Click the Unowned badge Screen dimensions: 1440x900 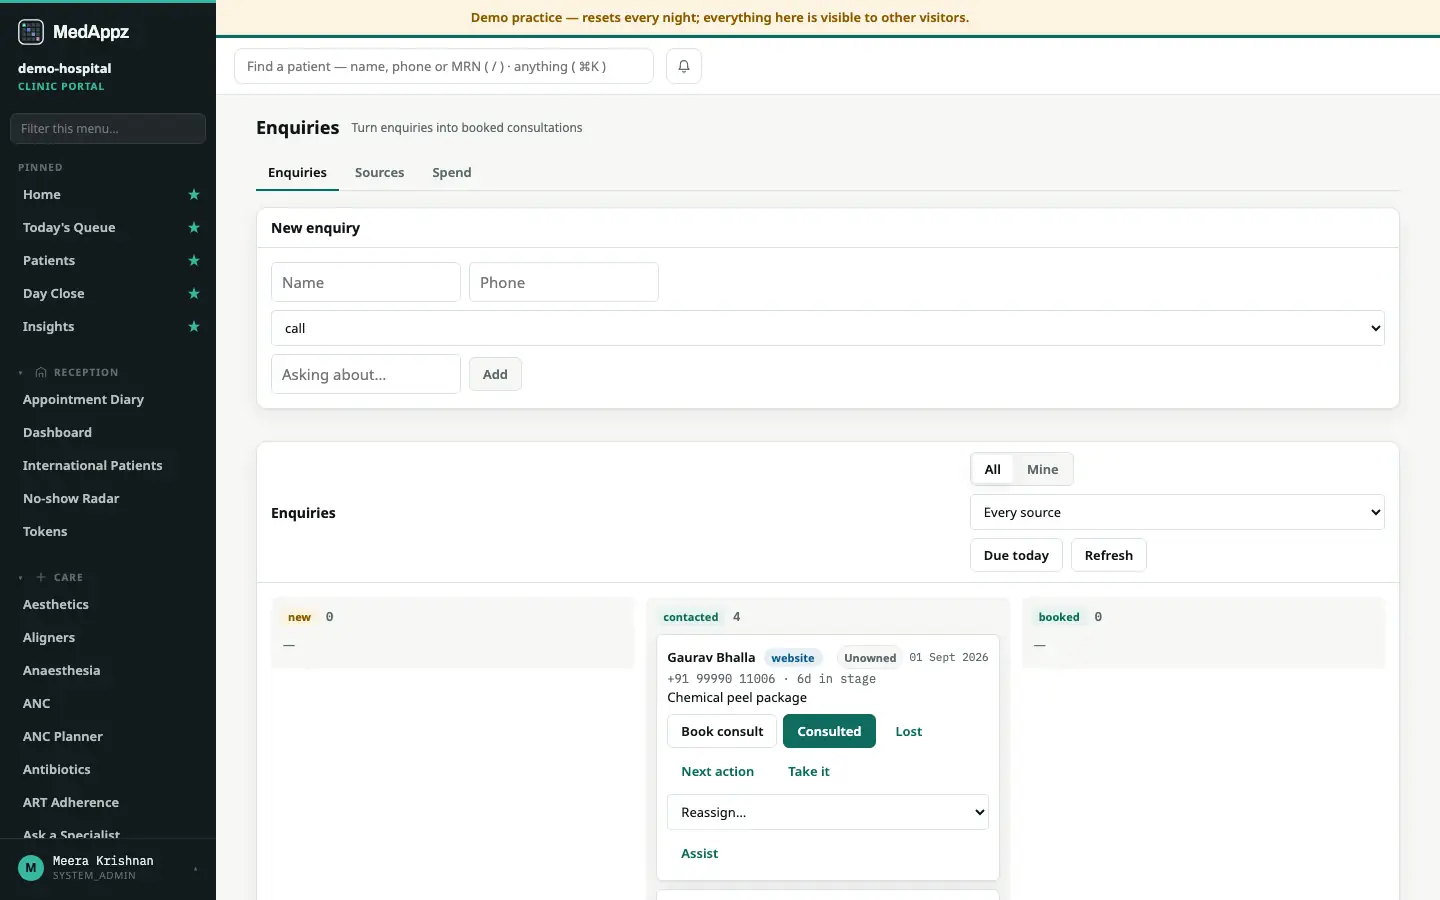pyautogui.click(x=869, y=658)
